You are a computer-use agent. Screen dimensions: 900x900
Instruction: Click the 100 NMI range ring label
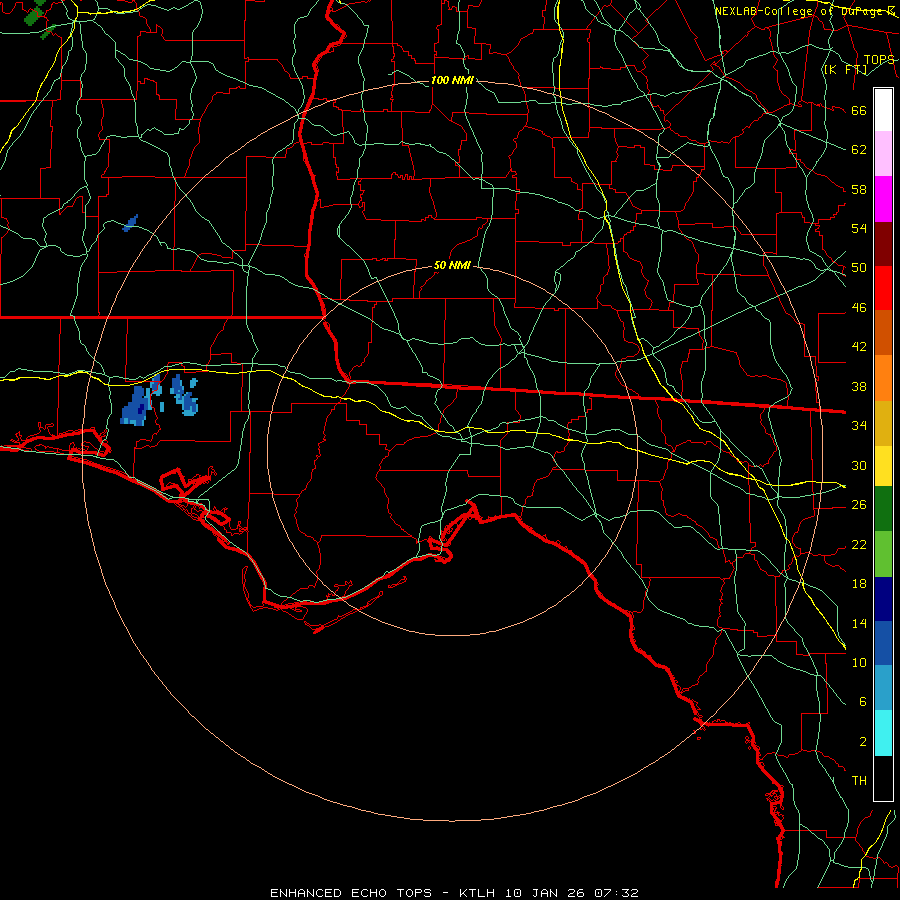(452, 80)
